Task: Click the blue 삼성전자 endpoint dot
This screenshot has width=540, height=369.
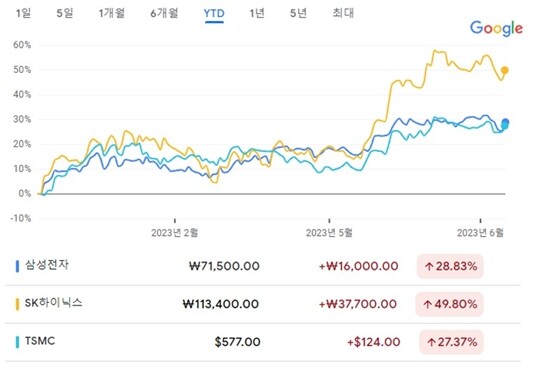Action: (505, 122)
